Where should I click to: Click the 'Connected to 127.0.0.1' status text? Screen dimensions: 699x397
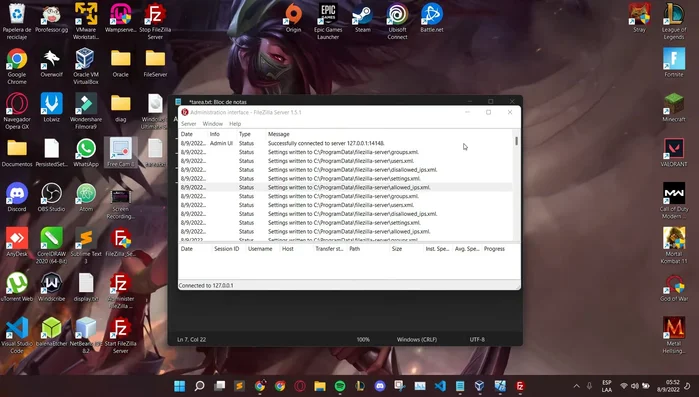[x=206, y=285]
